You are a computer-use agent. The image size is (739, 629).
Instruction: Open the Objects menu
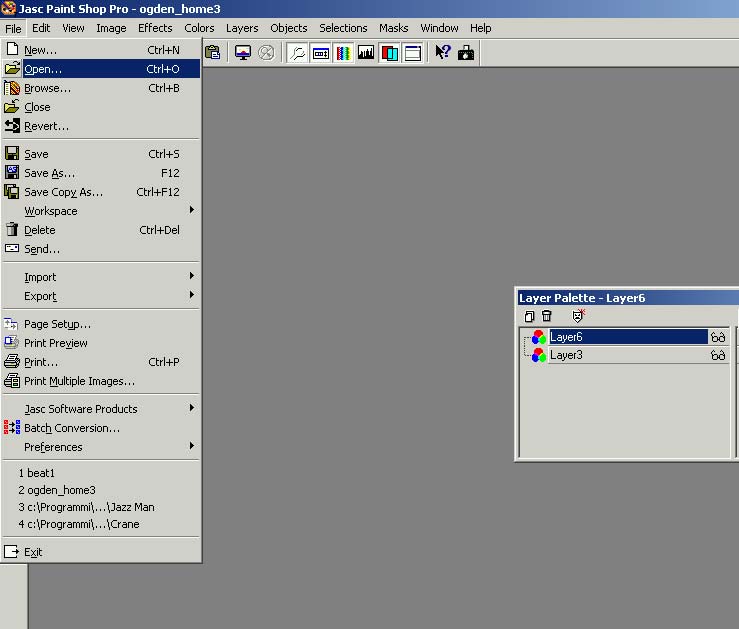coord(289,28)
